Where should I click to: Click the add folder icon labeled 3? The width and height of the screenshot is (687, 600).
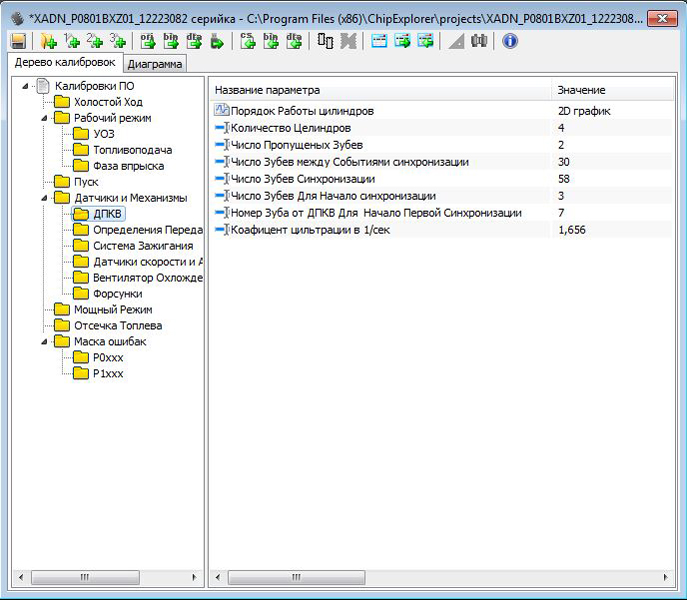point(118,41)
